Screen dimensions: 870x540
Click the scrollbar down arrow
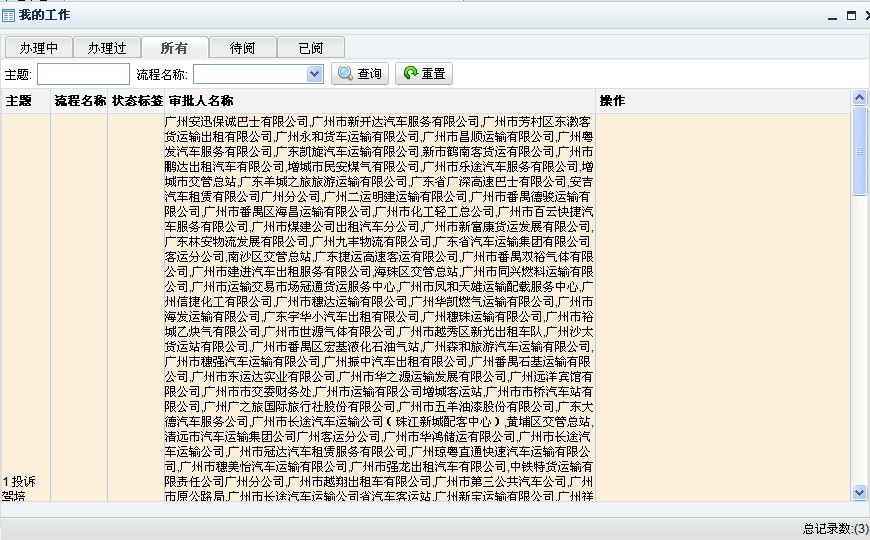click(x=859, y=492)
